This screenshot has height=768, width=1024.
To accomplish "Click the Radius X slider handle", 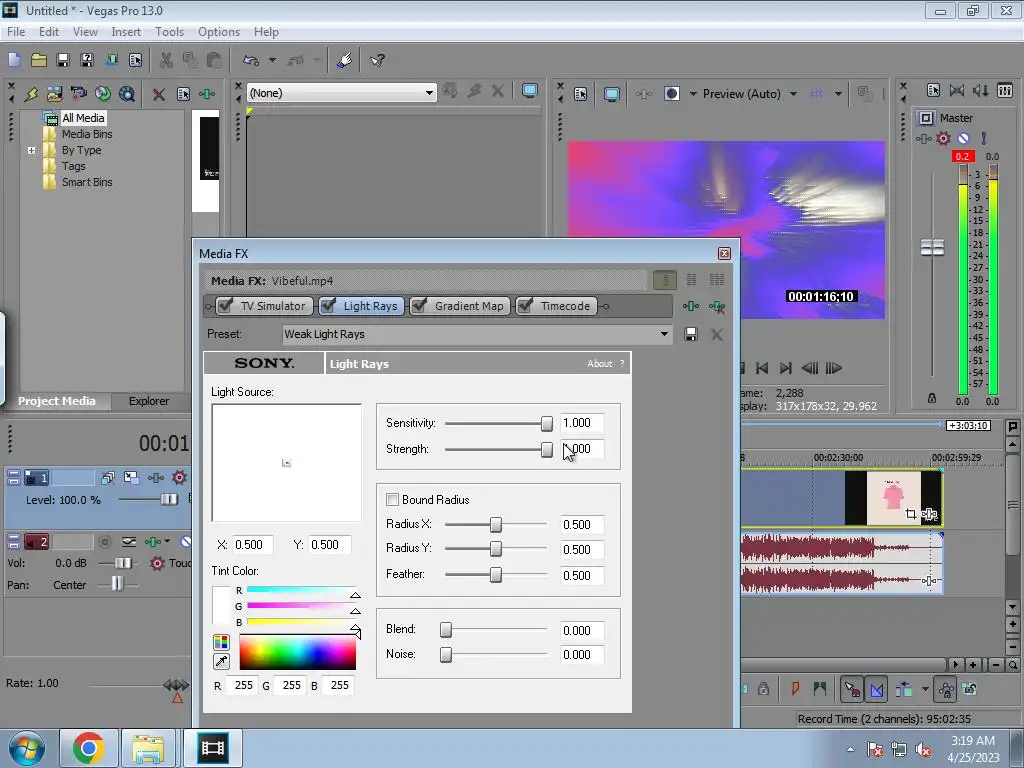I will (496, 525).
